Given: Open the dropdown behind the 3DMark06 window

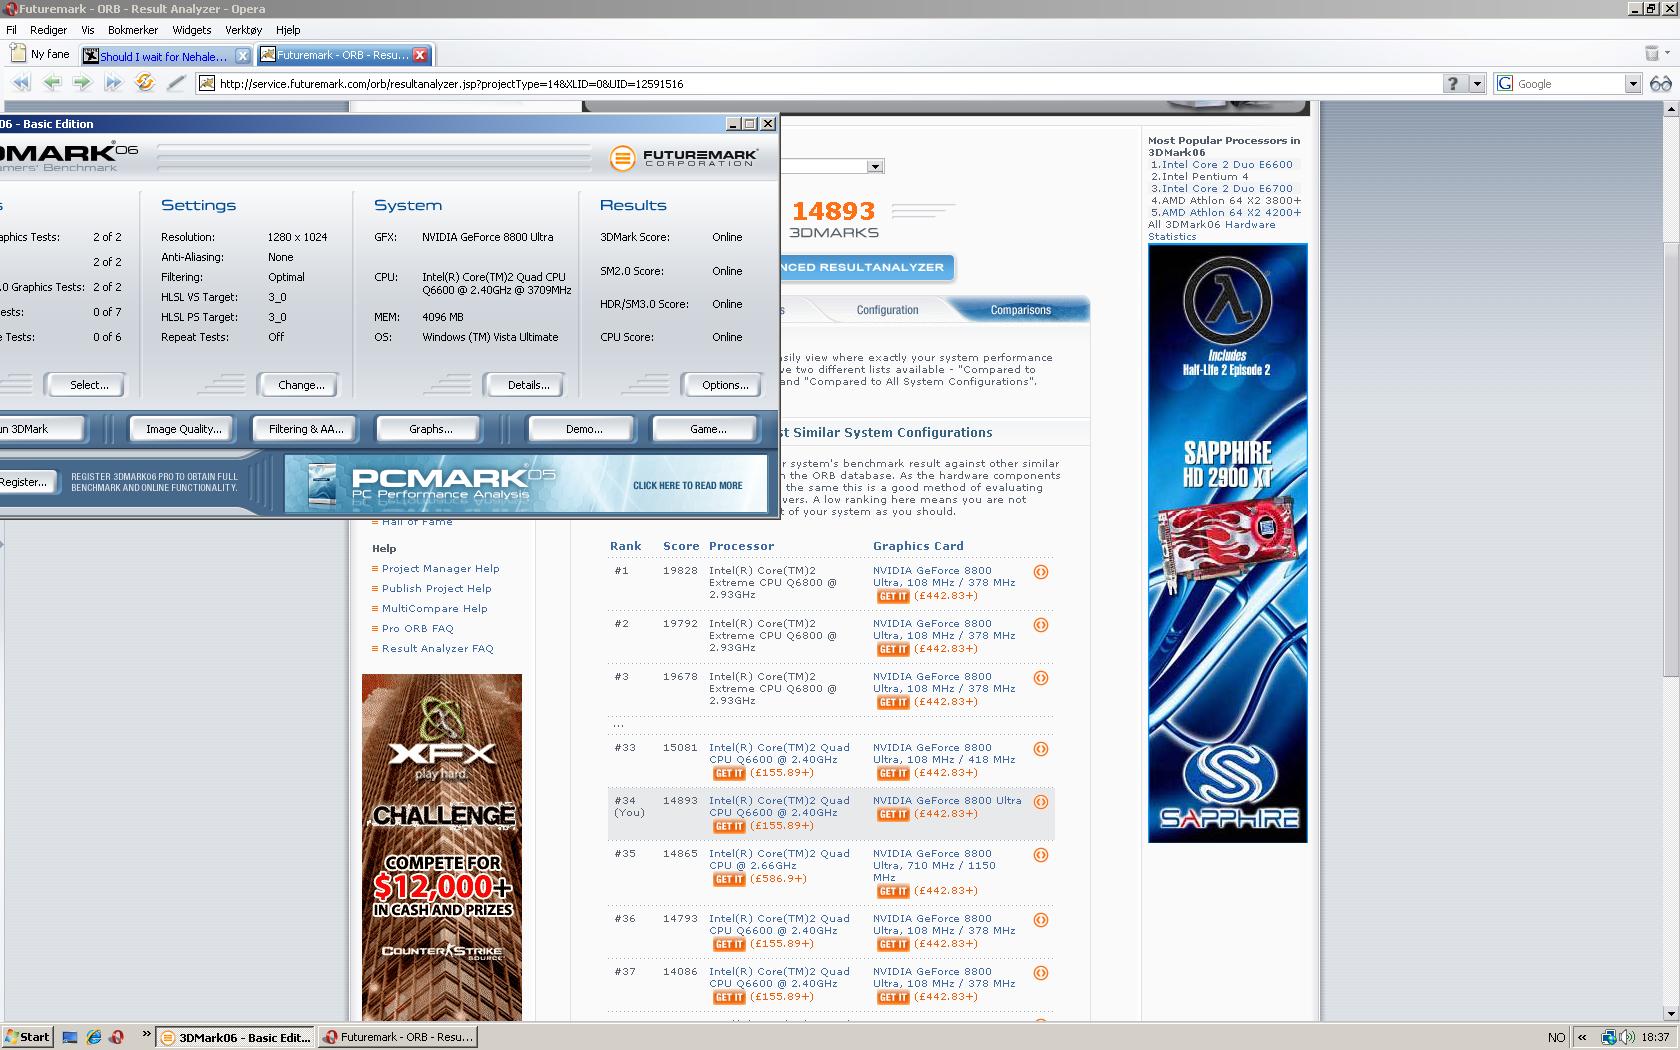Looking at the screenshot, I should click(875, 166).
